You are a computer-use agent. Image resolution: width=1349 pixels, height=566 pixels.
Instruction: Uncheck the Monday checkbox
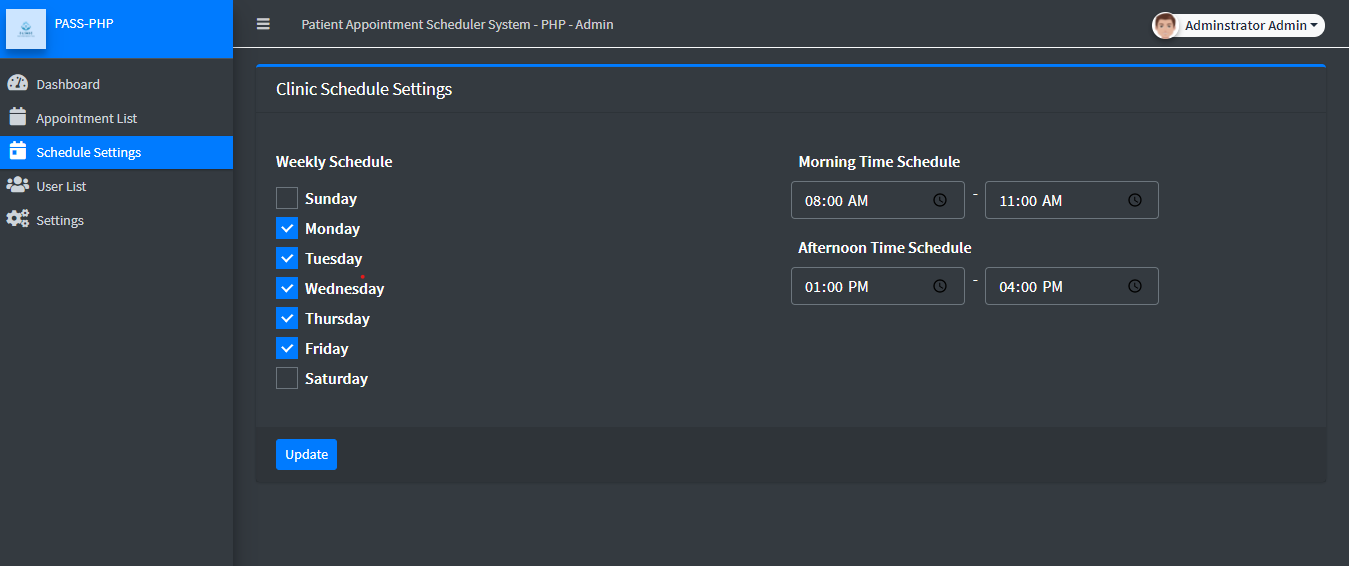287,228
